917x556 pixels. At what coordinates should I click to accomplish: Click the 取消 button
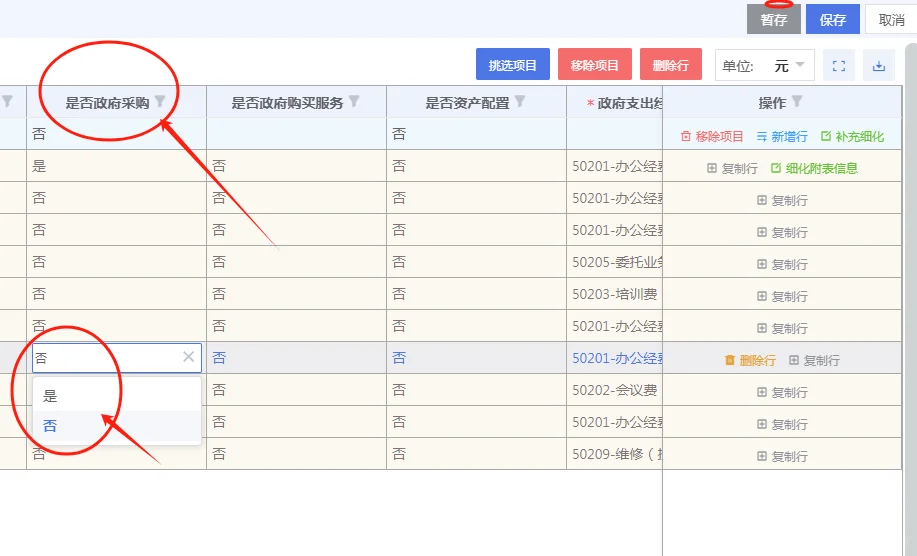click(x=891, y=19)
